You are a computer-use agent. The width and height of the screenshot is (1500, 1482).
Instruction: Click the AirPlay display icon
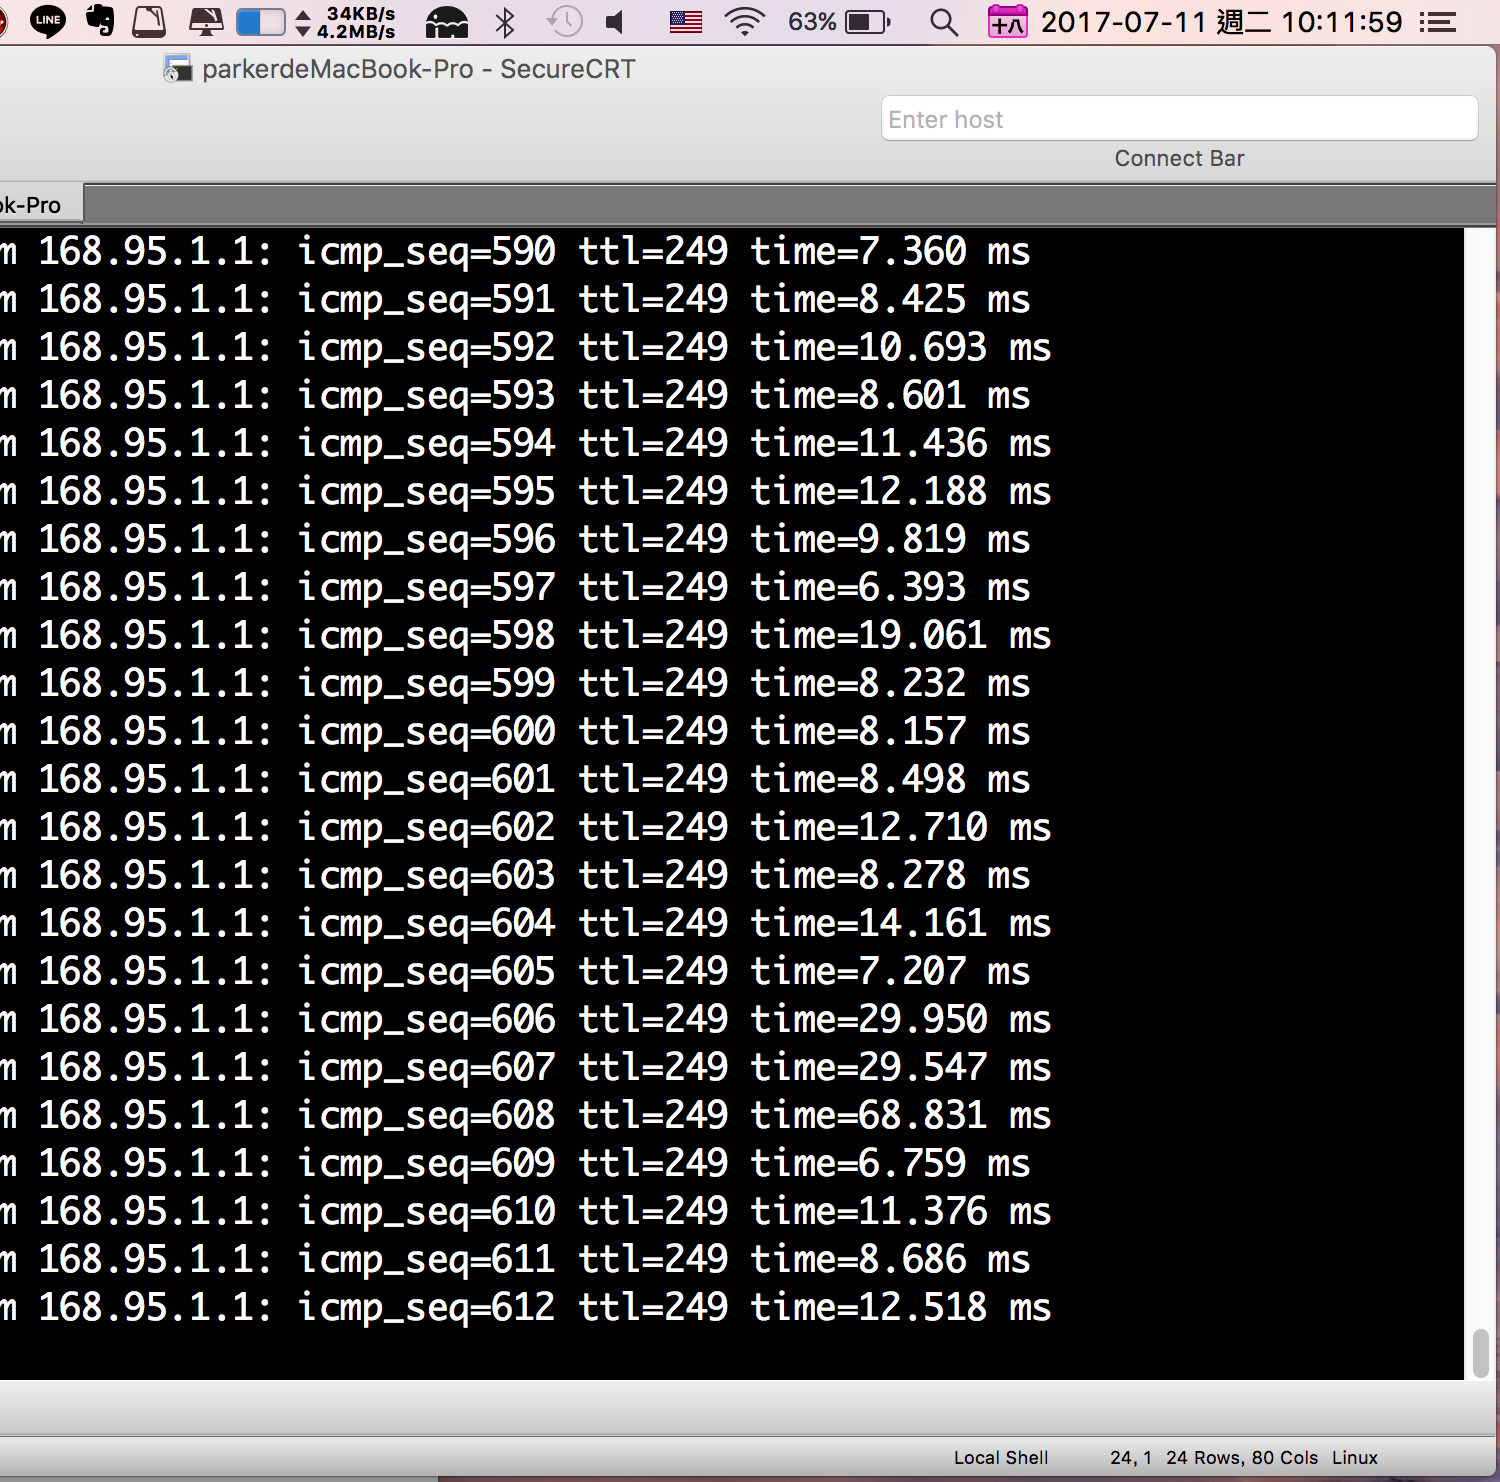coord(206,22)
